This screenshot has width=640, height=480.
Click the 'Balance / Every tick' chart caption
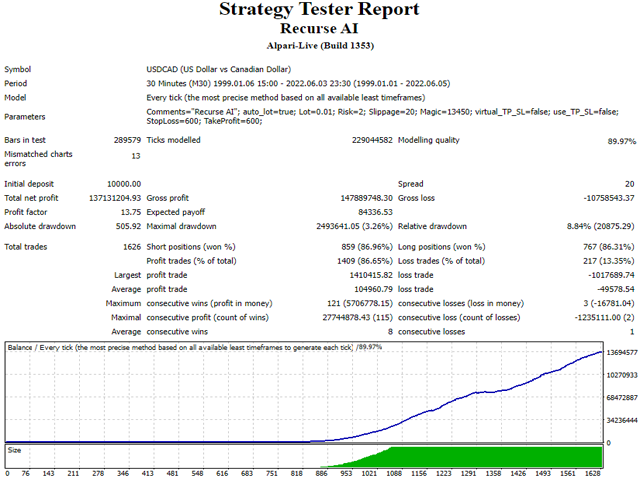pyautogui.click(x=195, y=348)
